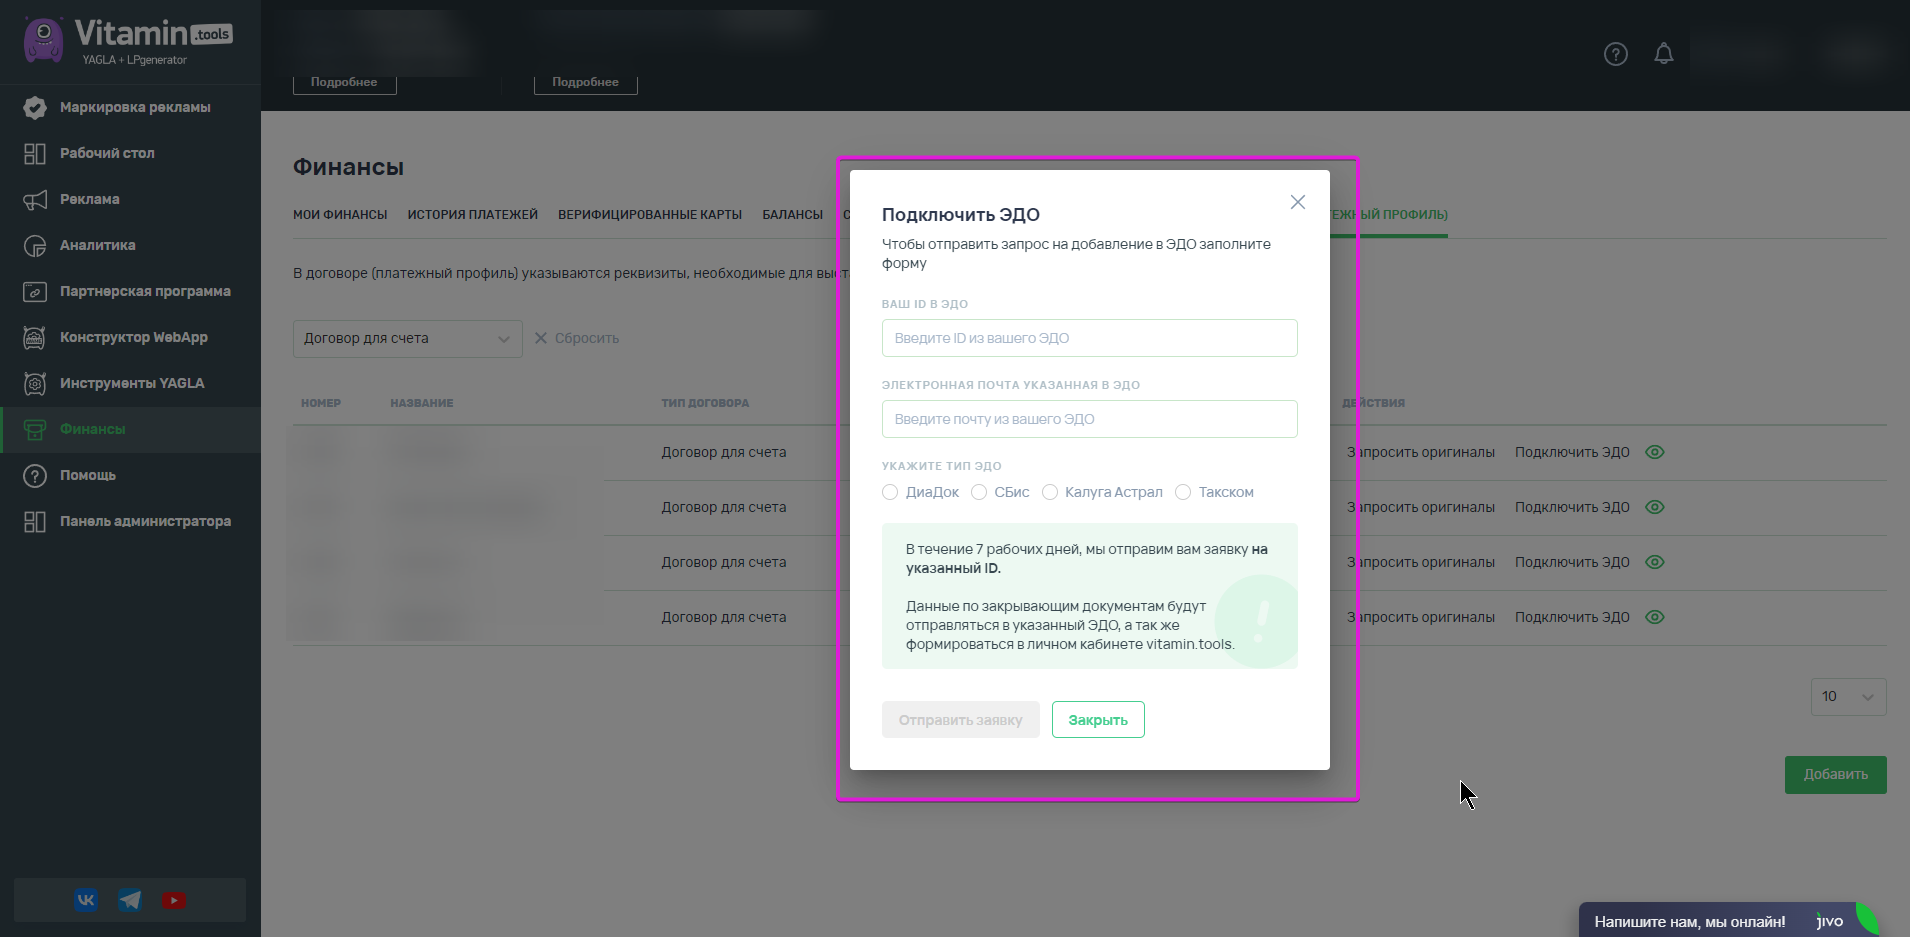Open the Jivo chat widget

tap(1730, 921)
